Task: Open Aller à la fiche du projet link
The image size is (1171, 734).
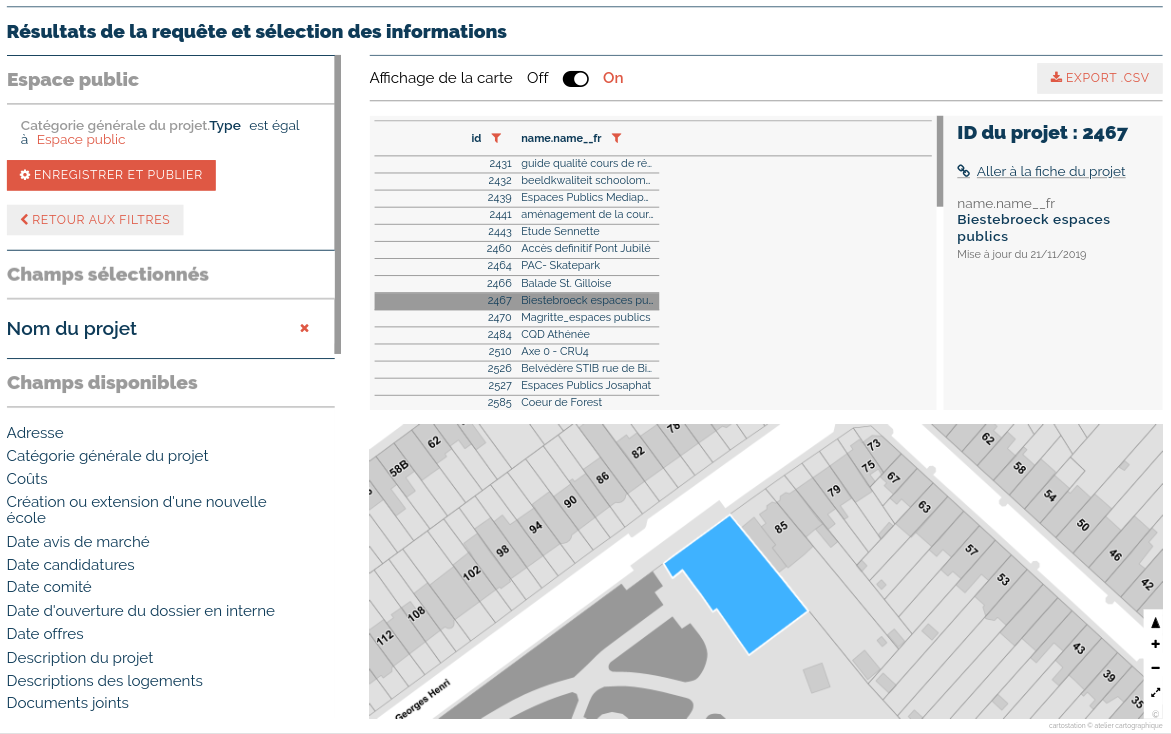Action: [x=1050, y=172]
